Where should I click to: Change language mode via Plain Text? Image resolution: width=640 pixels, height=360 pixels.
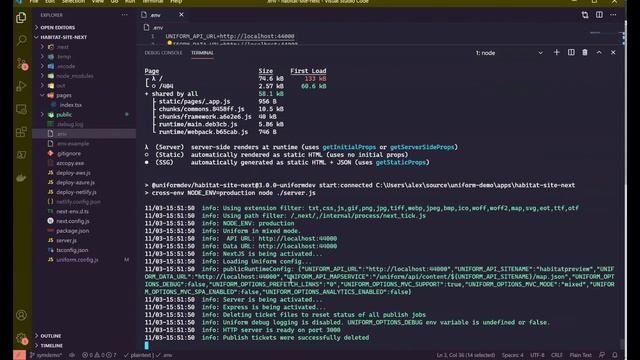pos(580,355)
